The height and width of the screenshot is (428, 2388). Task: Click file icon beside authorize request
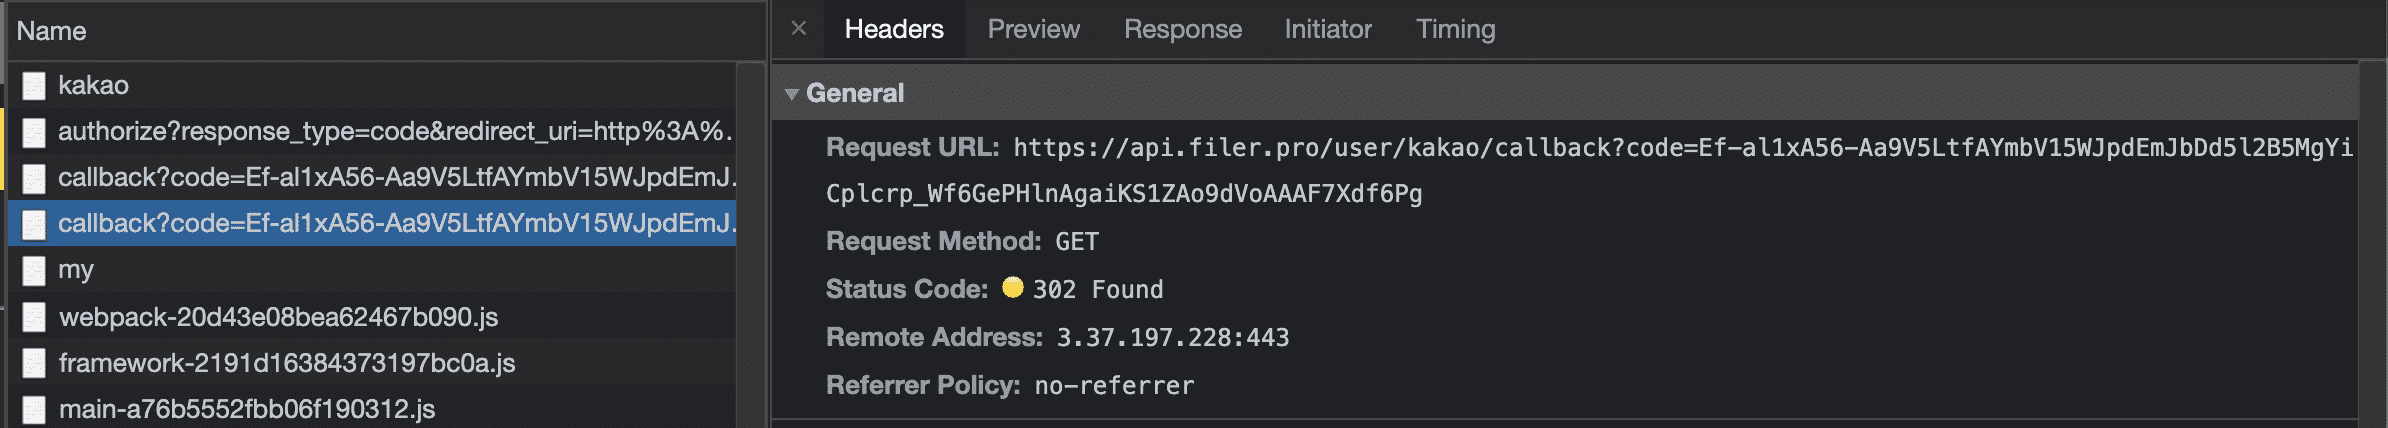pyautogui.click(x=34, y=132)
